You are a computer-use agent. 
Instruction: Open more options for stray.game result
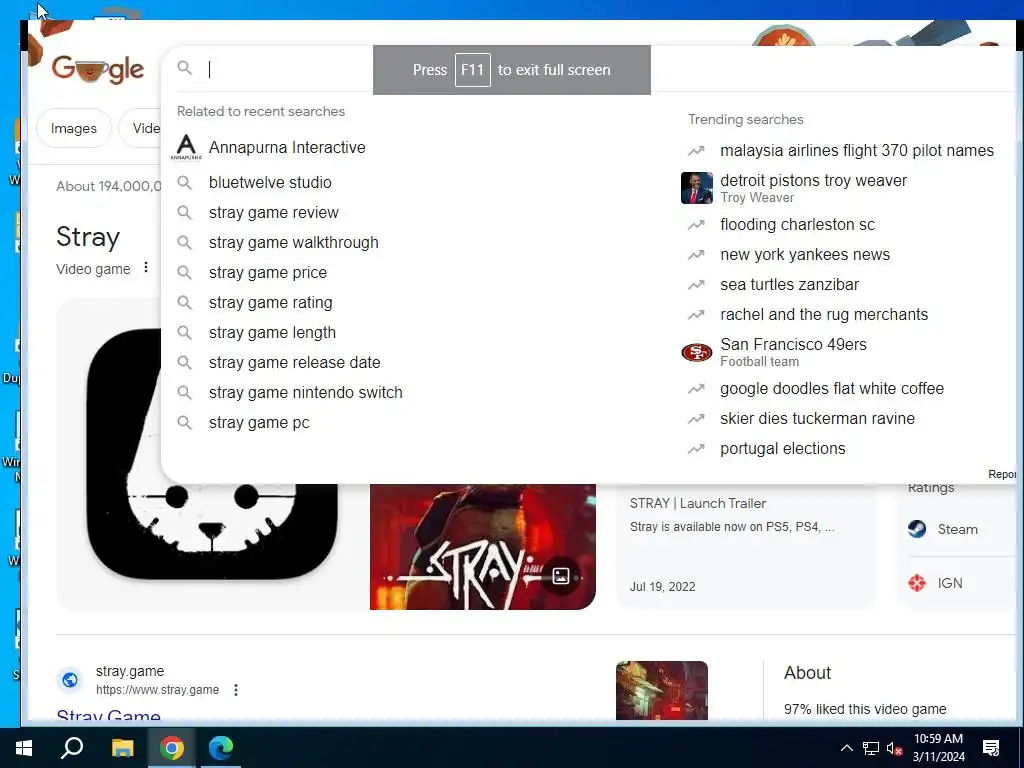pyautogui.click(x=236, y=690)
